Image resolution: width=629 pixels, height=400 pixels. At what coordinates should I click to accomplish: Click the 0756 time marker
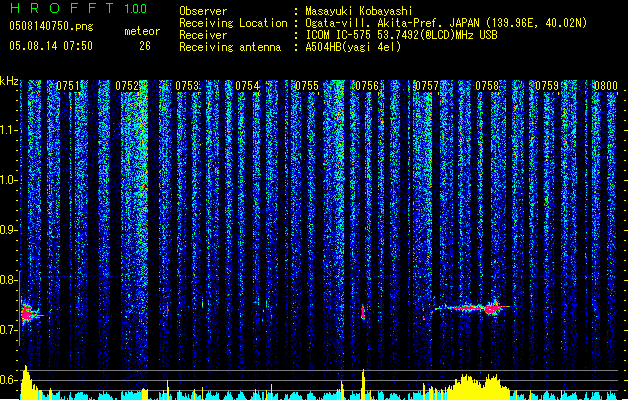coord(367,86)
